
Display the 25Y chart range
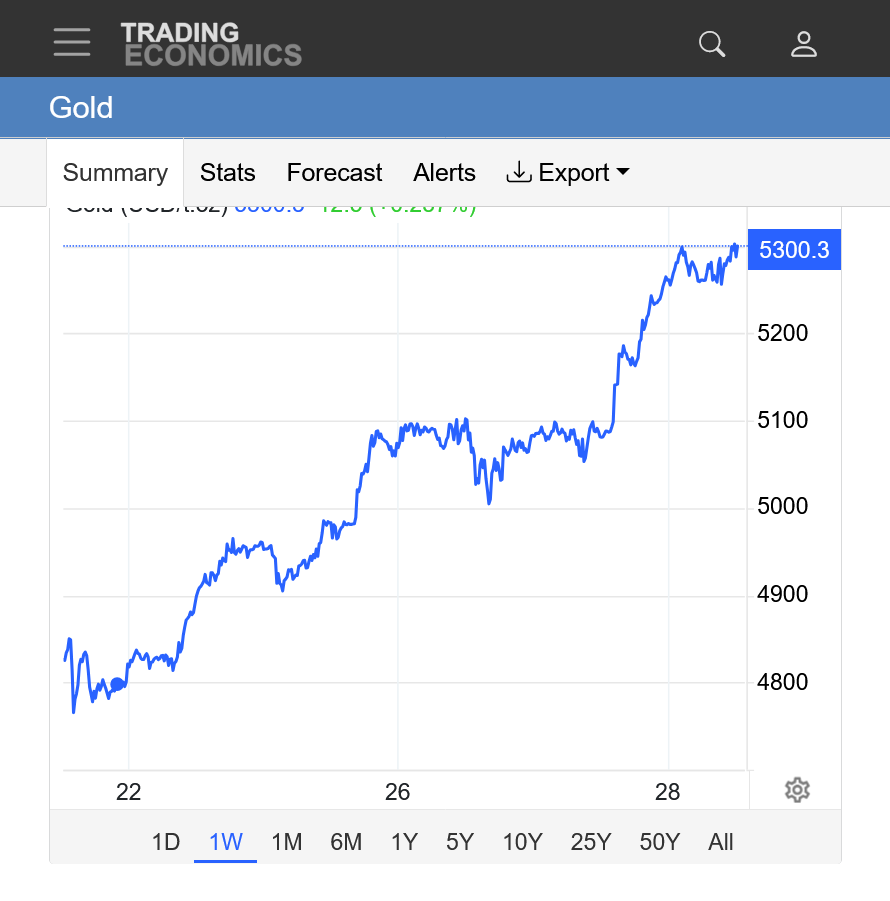point(591,842)
